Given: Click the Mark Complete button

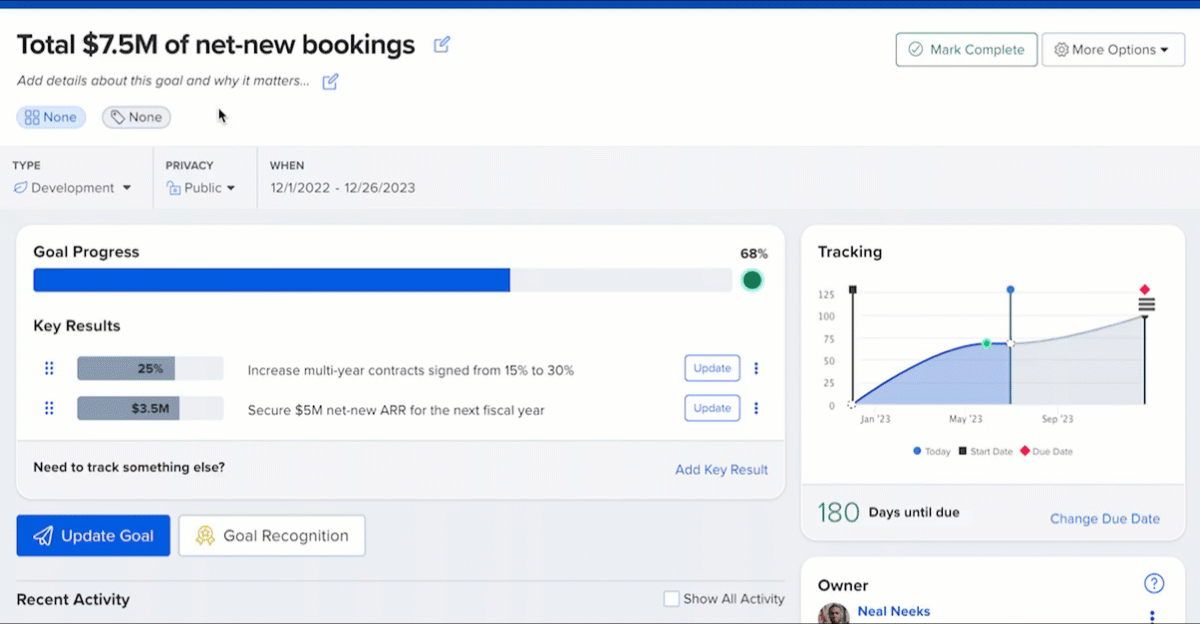Looking at the screenshot, I should pos(966,50).
